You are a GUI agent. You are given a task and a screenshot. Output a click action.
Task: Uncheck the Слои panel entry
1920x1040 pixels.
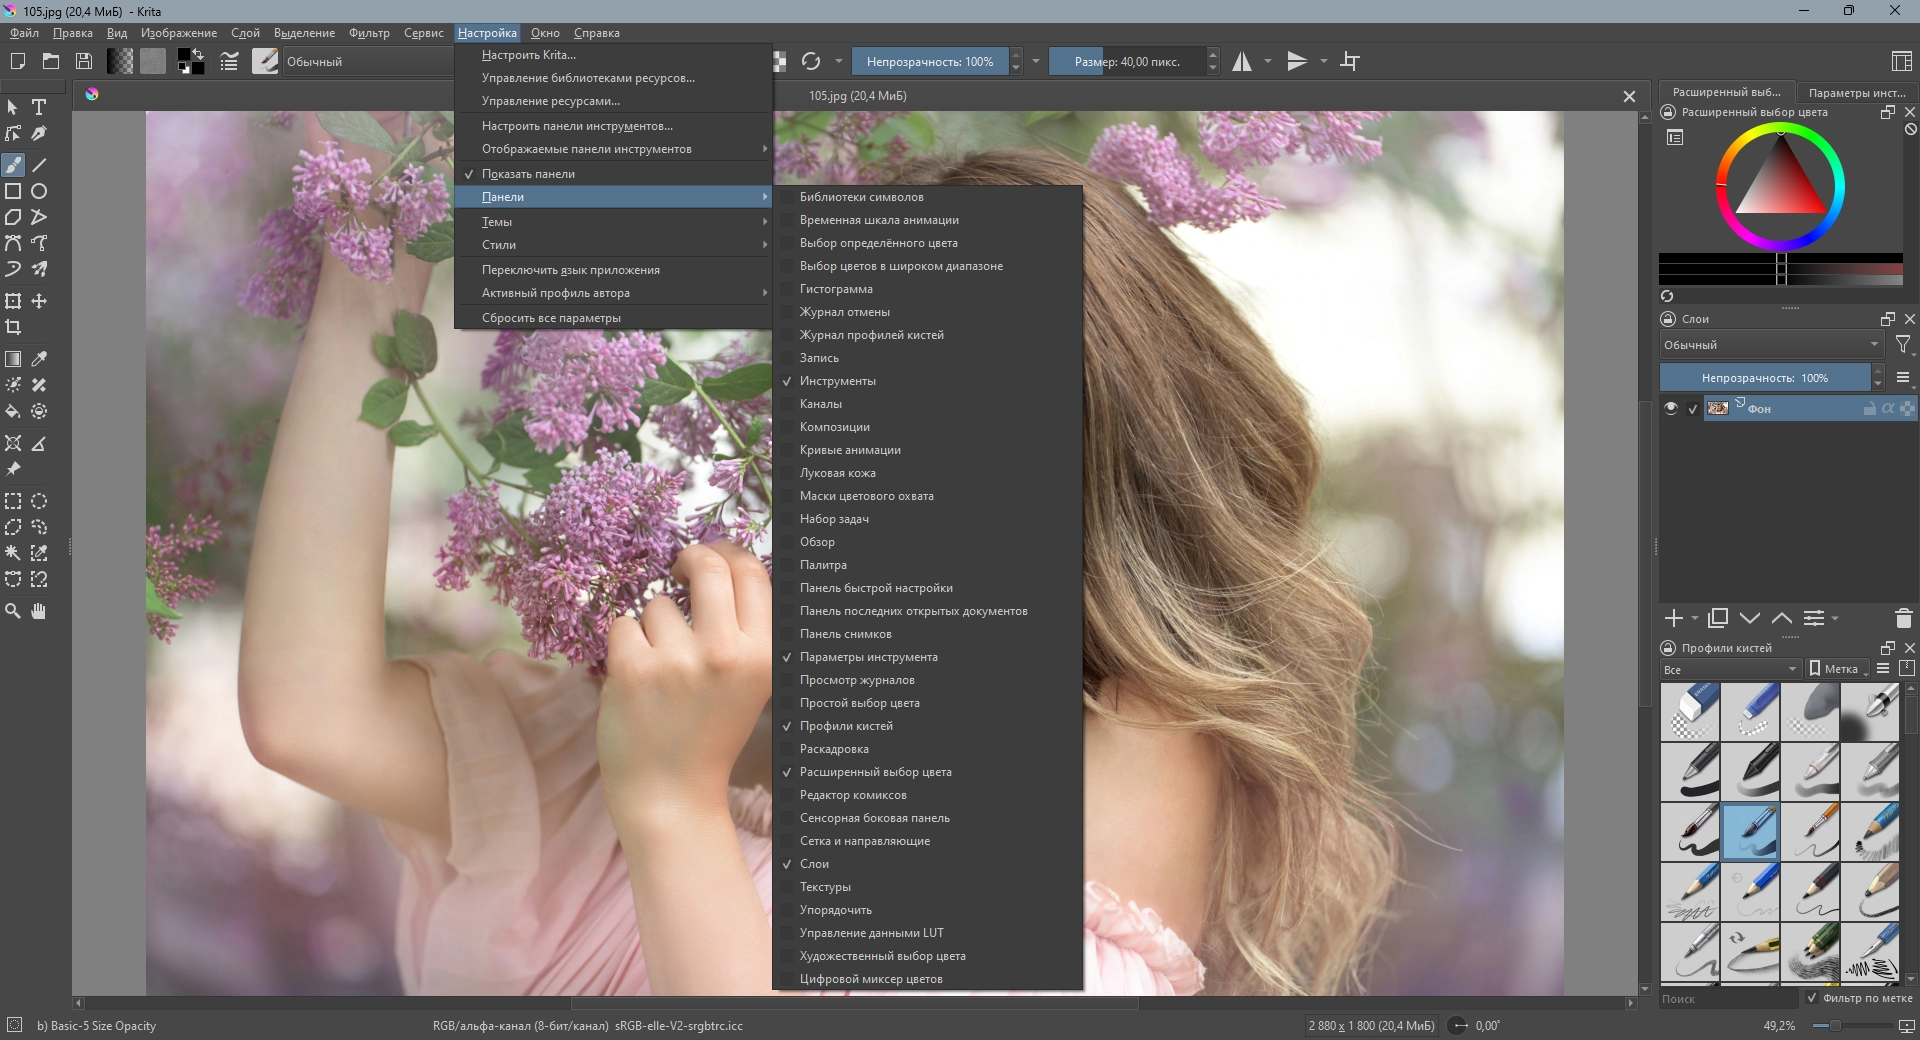(814, 864)
